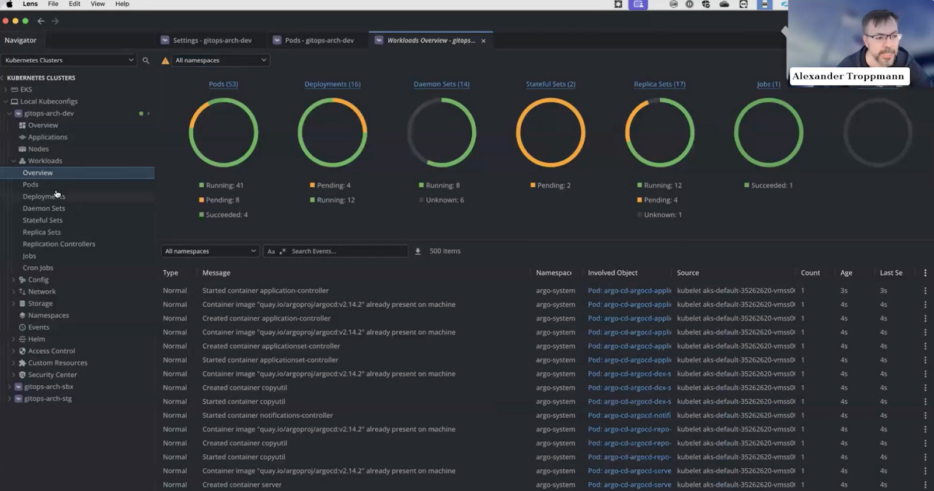Click the Events clock icon in sidebar
This screenshot has height=491, width=934.
coord(22,327)
